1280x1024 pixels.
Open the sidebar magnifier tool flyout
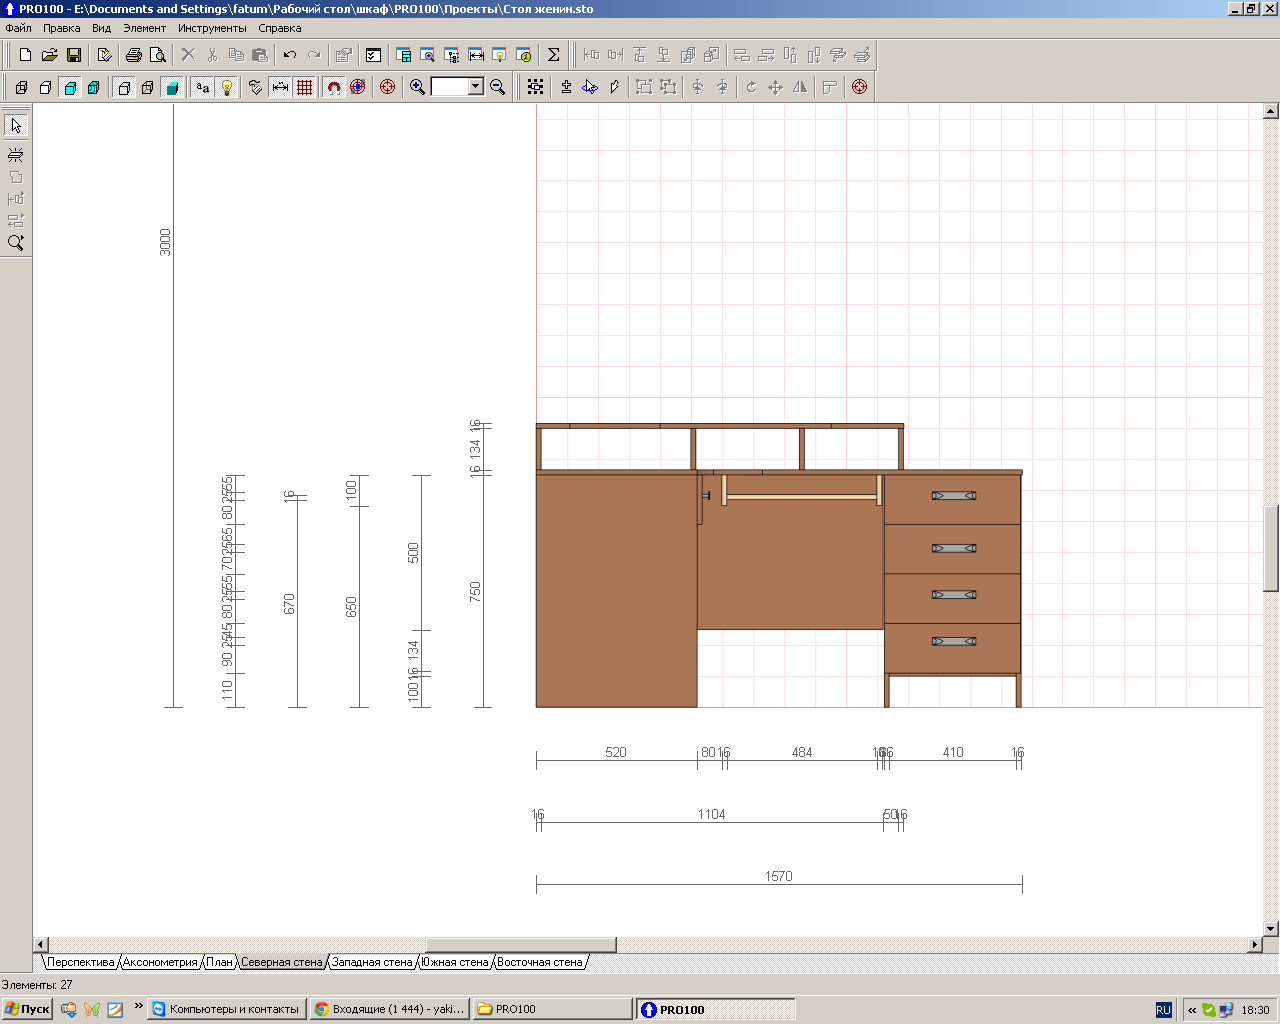(x=16, y=243)
